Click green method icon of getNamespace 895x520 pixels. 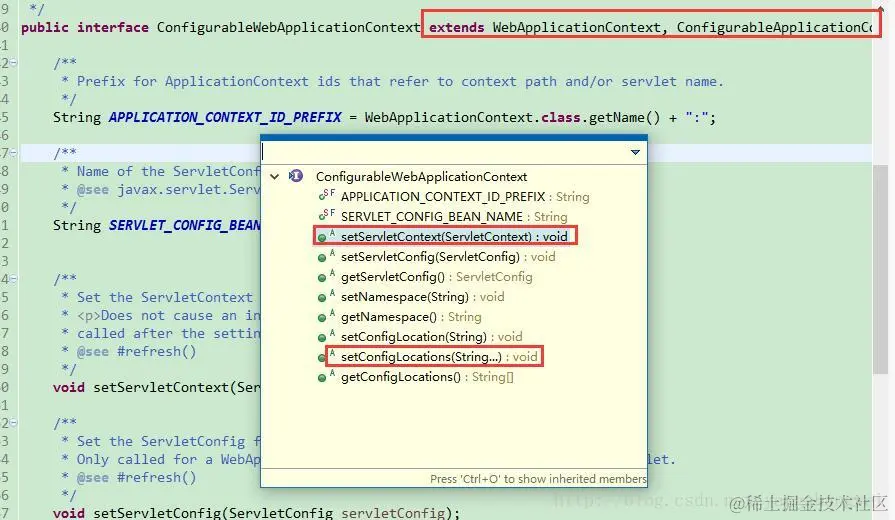pos(322,317)
